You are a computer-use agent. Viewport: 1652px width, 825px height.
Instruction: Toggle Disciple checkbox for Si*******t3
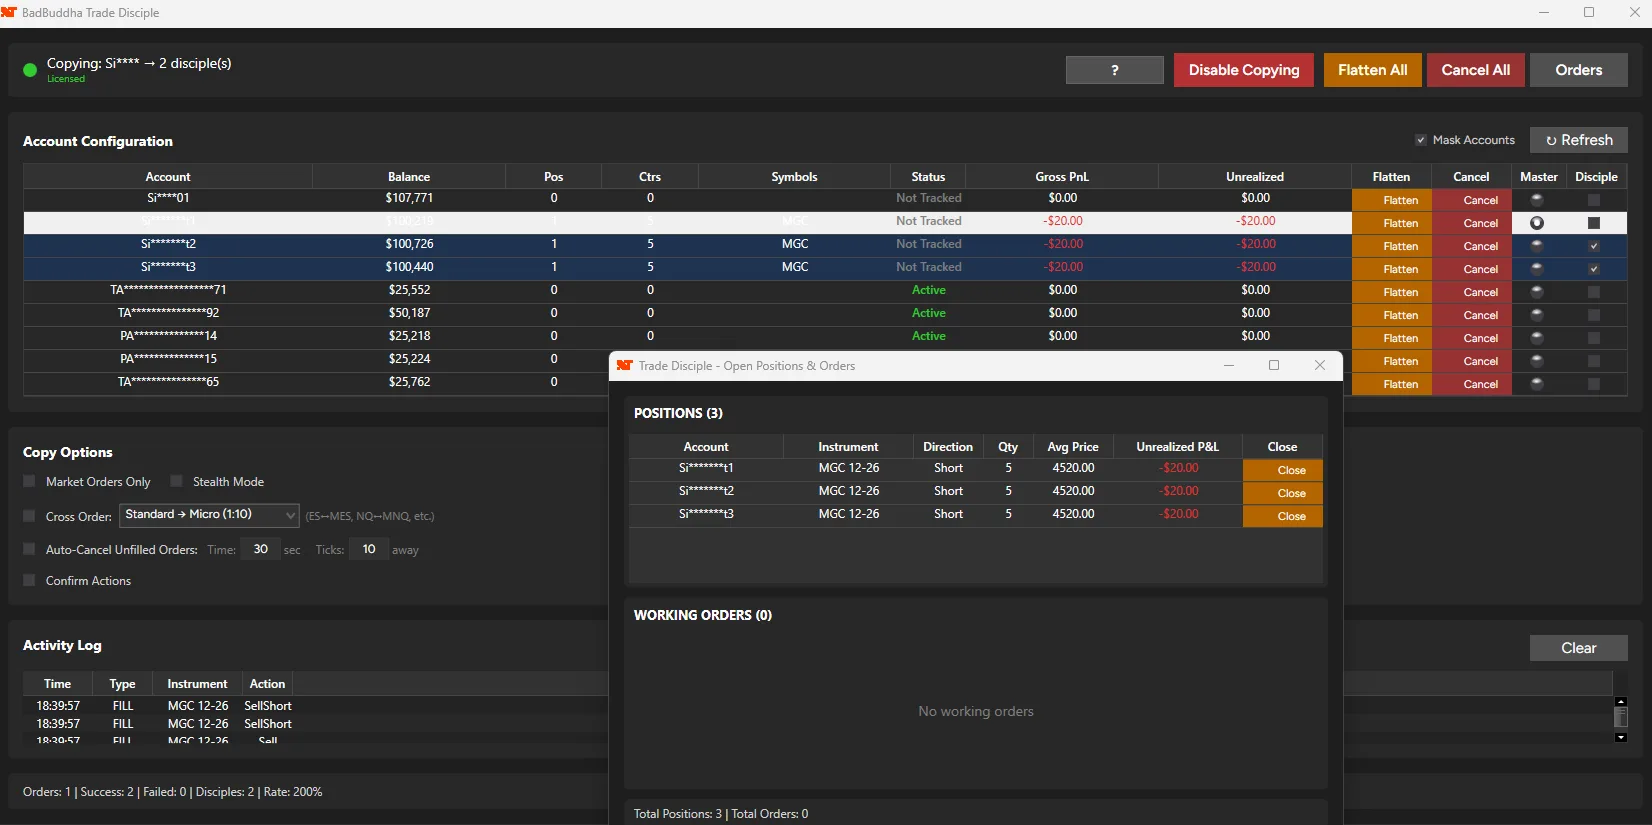pyautogui.click(x=1594, y=269)
